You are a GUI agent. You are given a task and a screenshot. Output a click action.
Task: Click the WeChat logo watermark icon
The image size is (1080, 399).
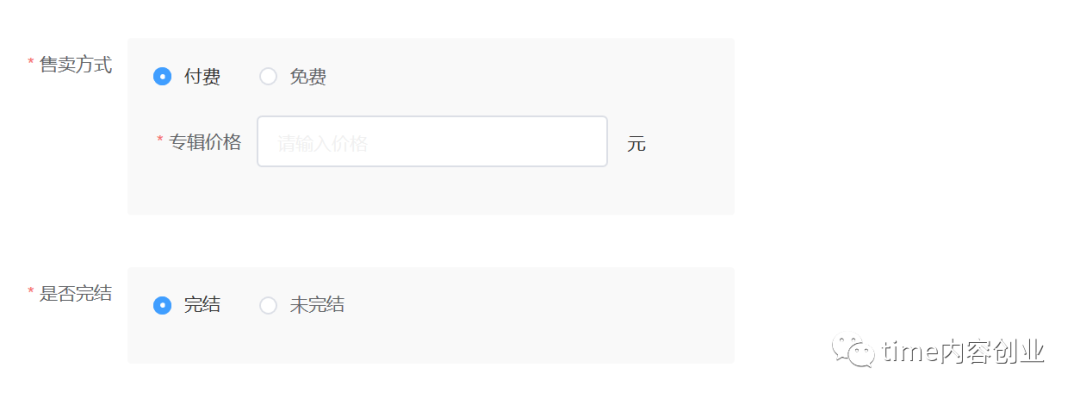[x=853, y=351]
